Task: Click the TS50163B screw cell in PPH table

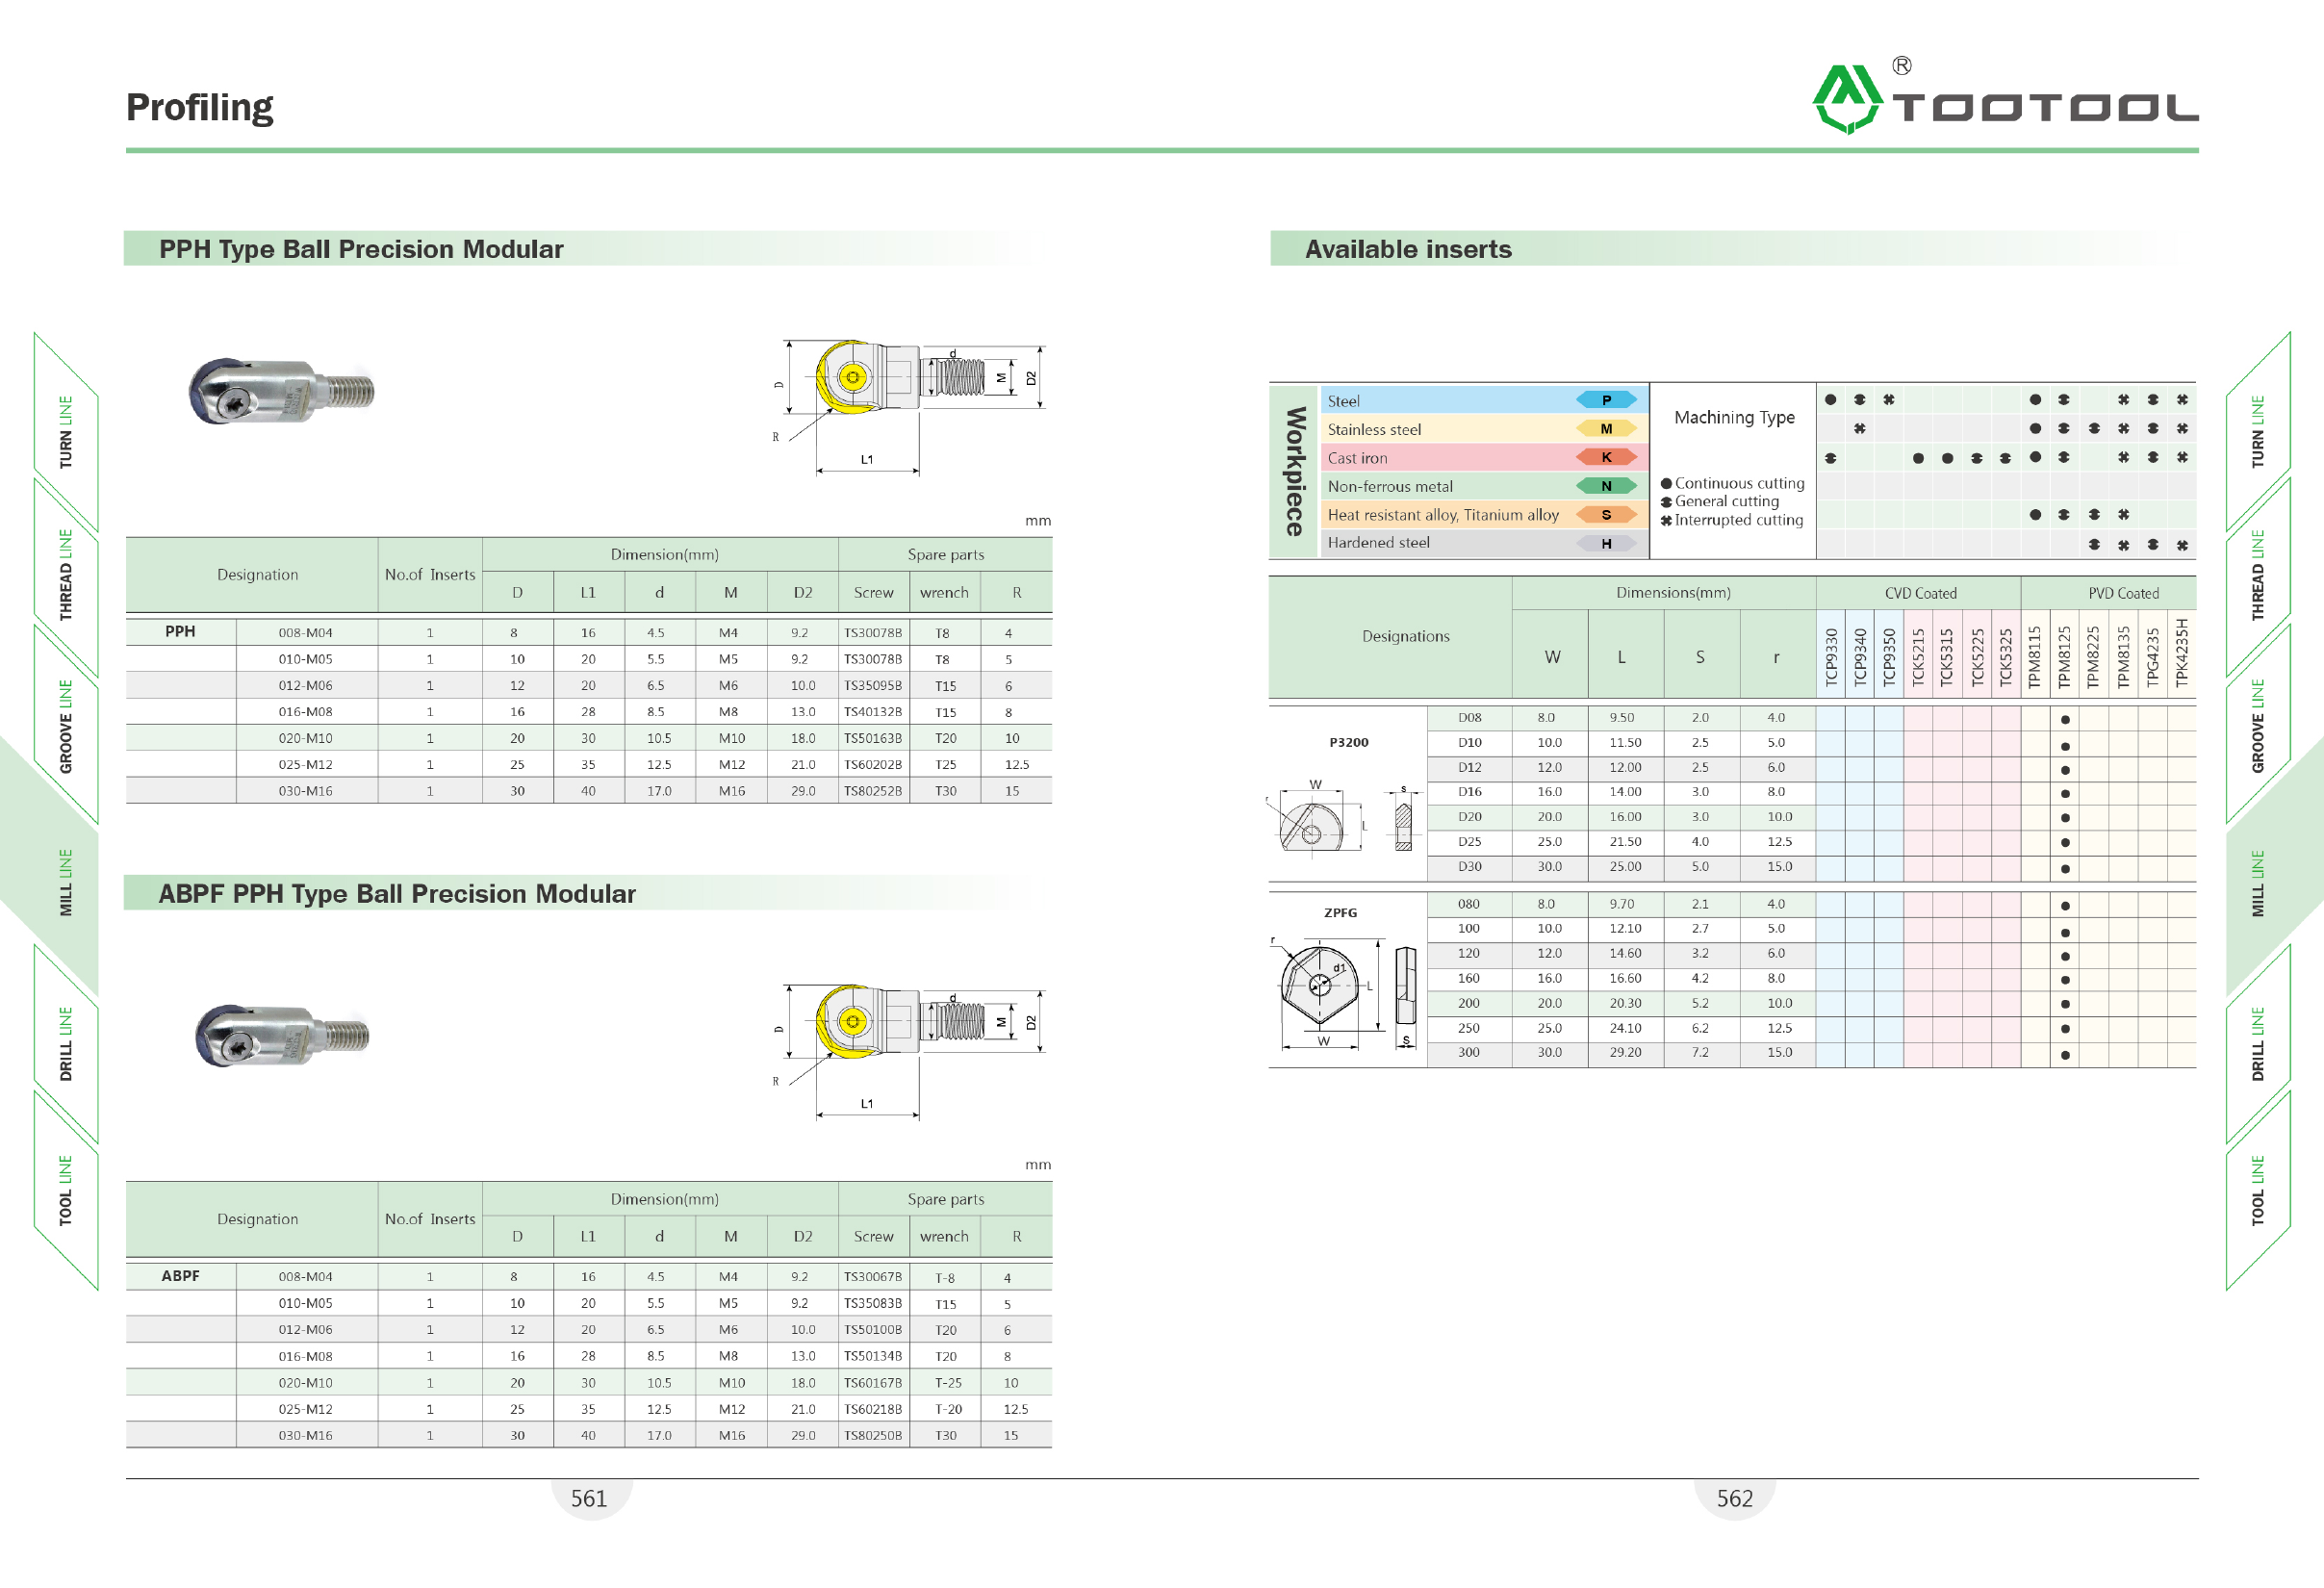Action: (x=873, y=739)
